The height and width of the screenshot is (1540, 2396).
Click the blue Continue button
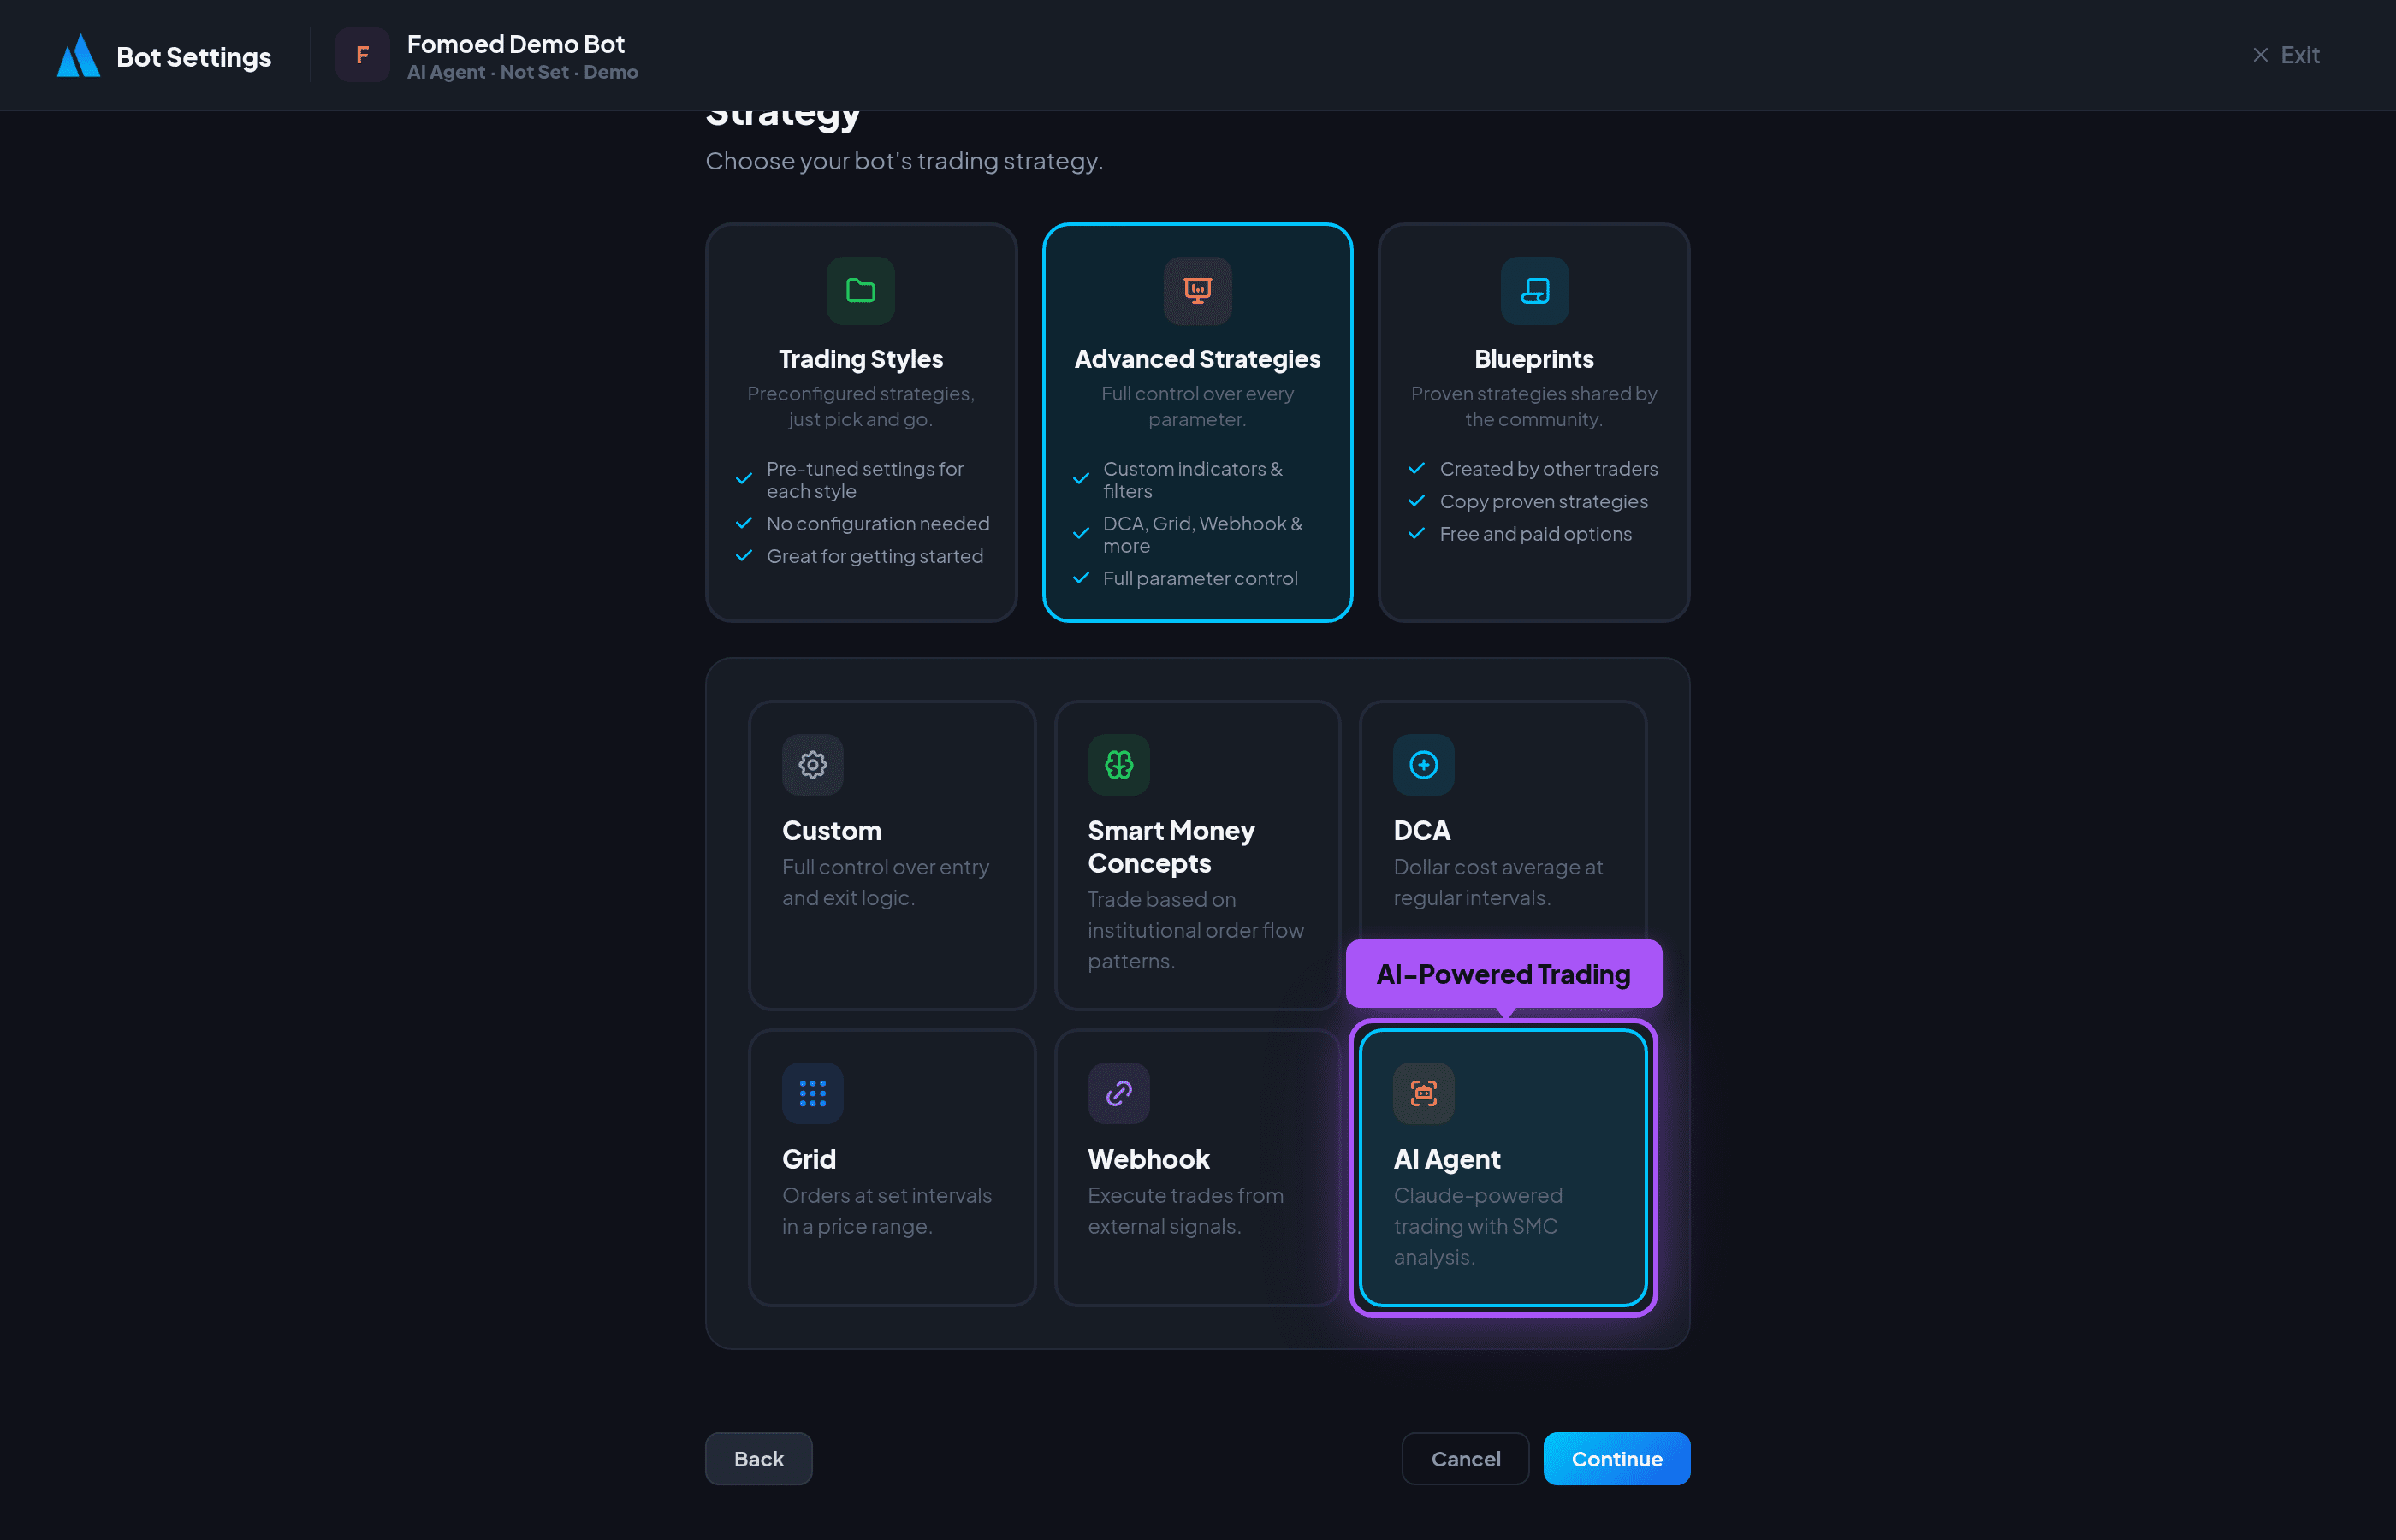coord(1616,1458)
